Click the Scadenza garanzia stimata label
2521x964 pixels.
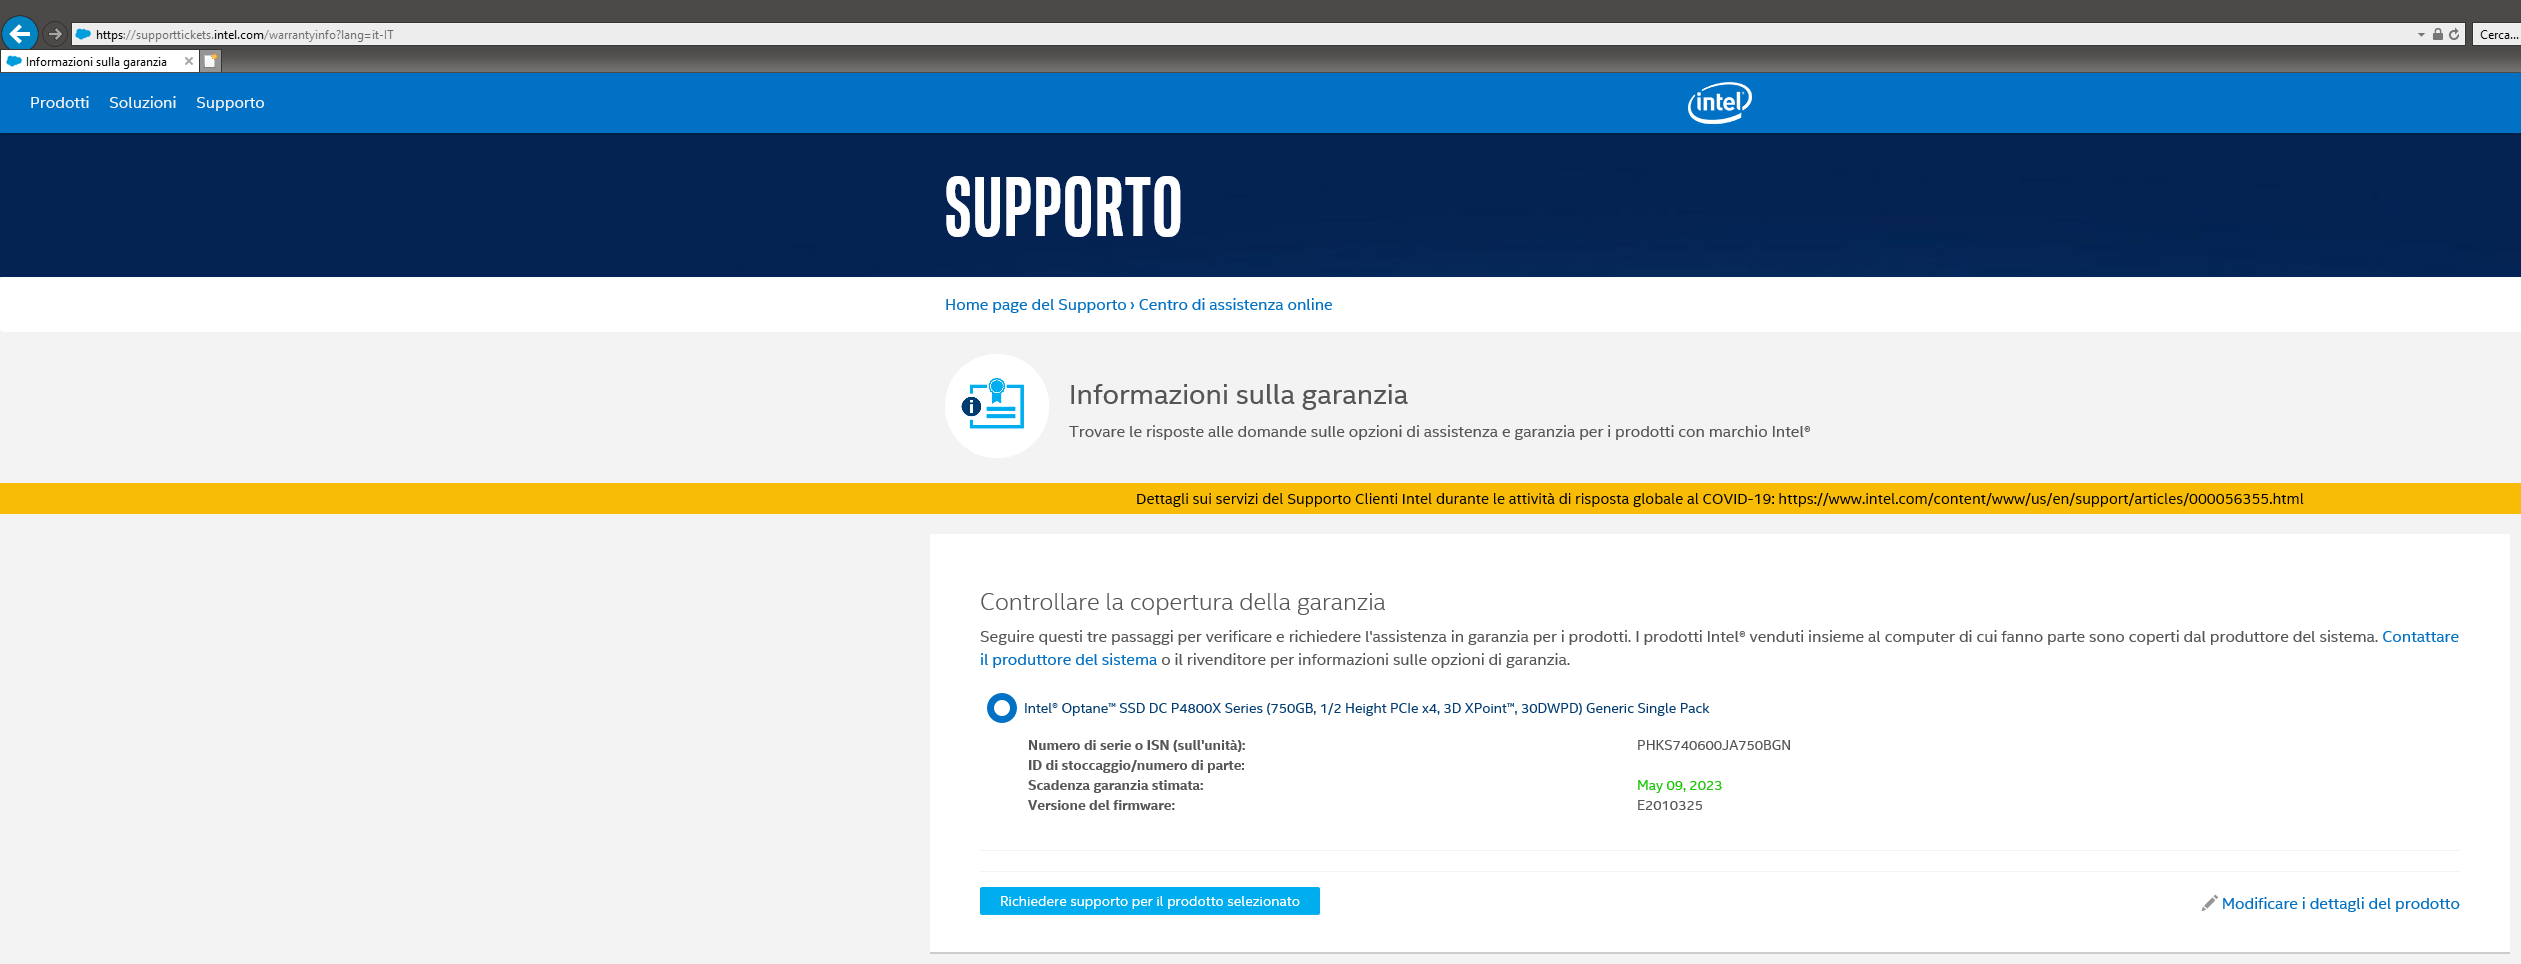click(x=1116, y=785)
